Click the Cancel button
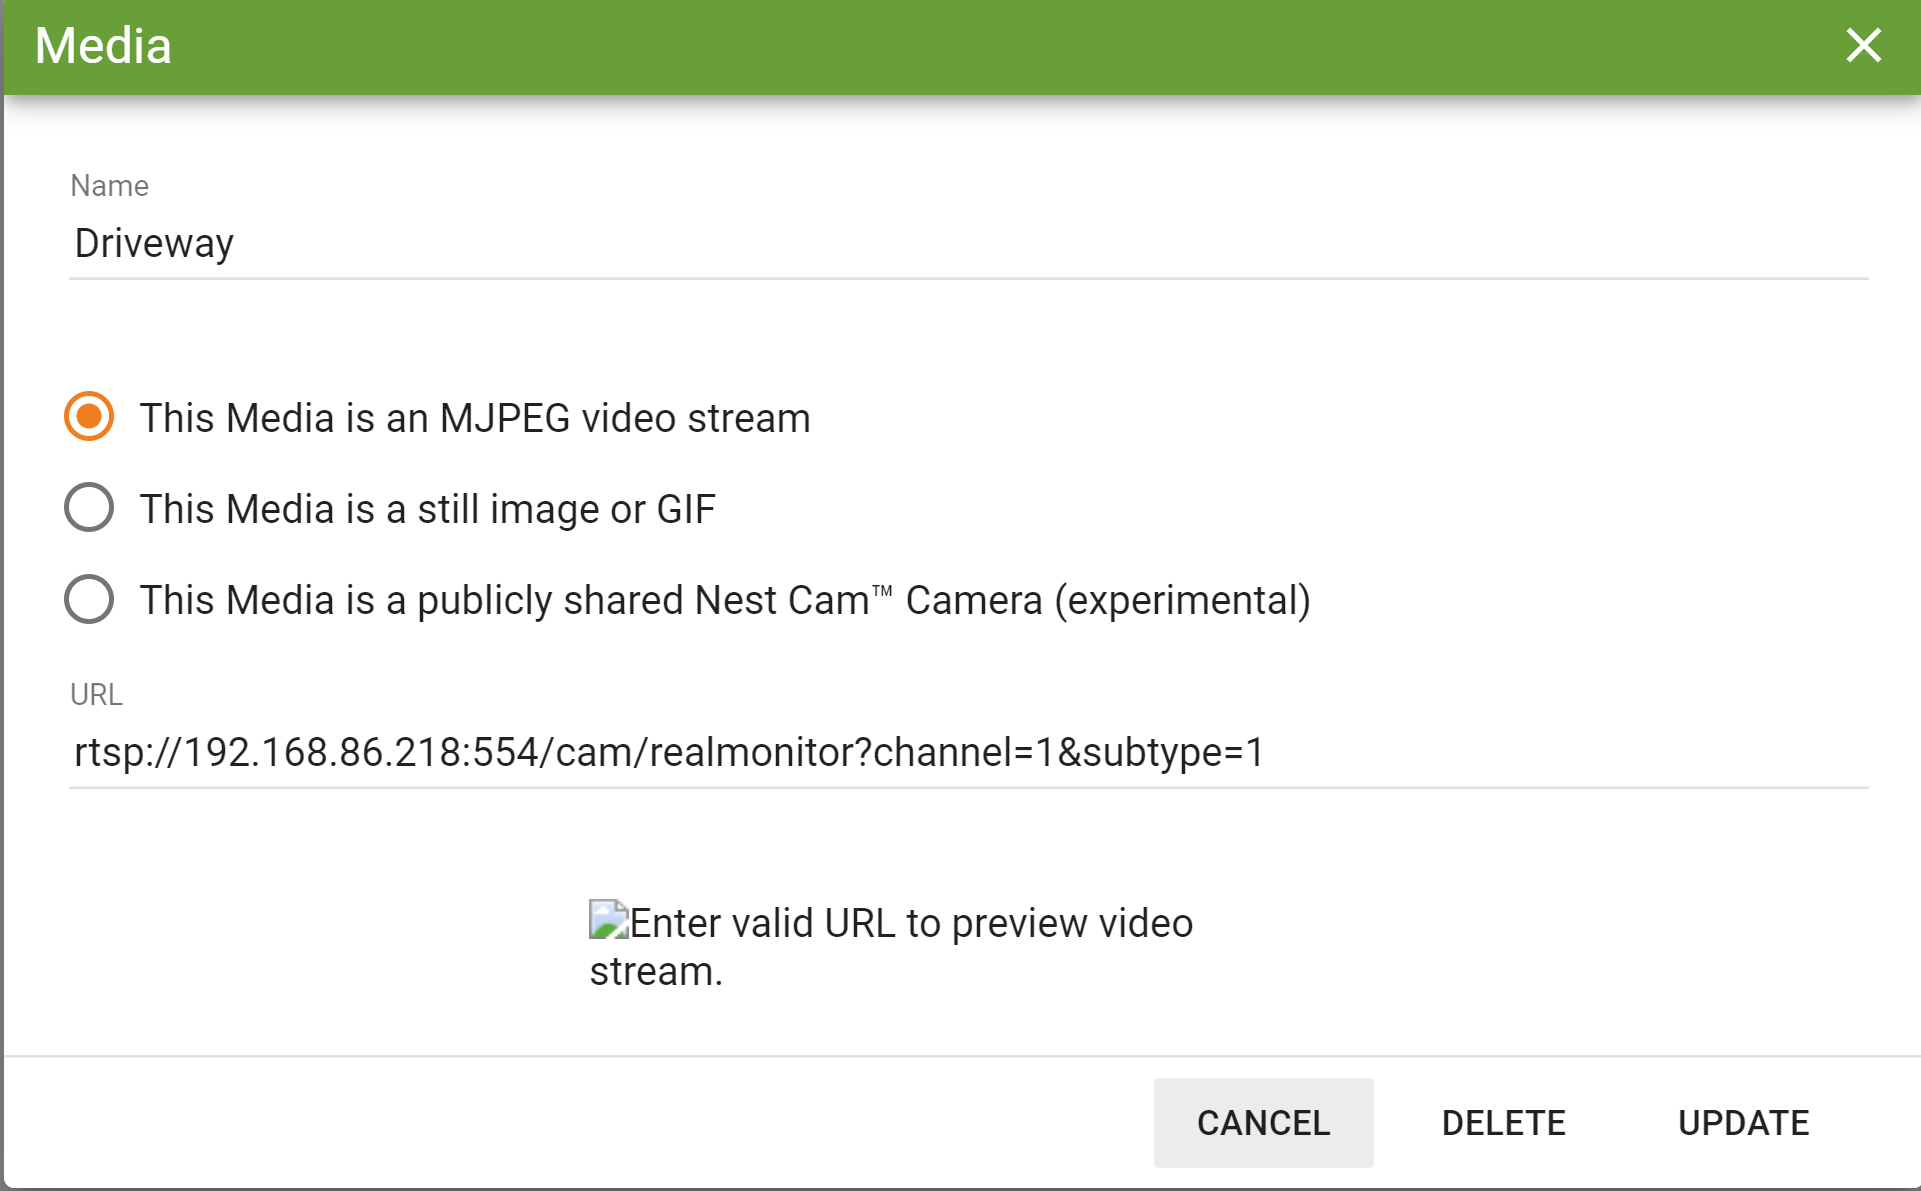Viewport: 1921px width, 1191px height. click(x=1263, y=1122)
